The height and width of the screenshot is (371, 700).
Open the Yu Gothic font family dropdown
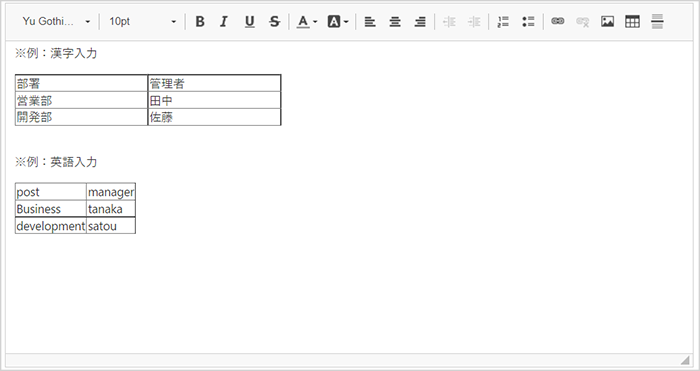pos(56,21)
